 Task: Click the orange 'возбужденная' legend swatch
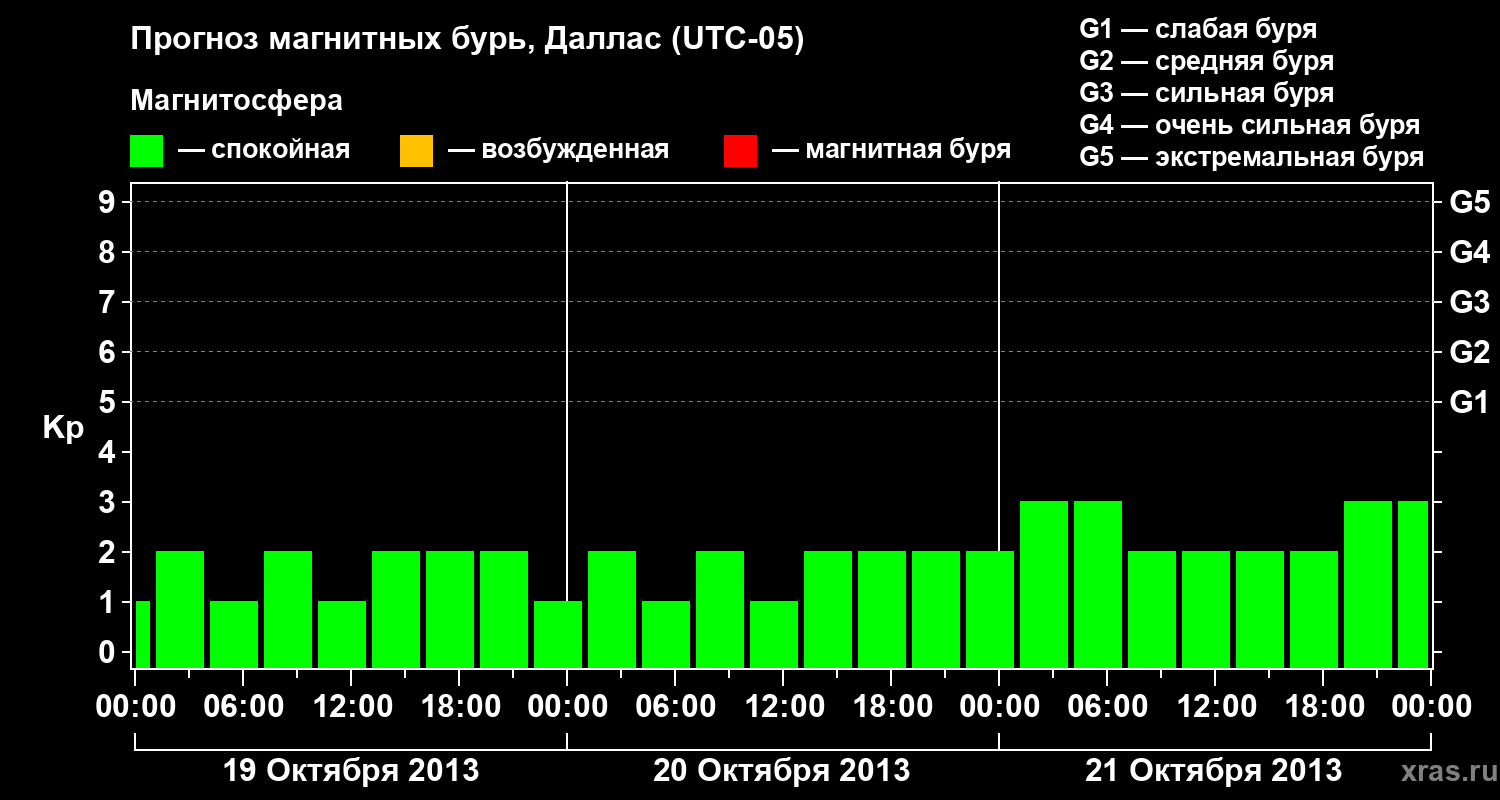click(416, 151)
